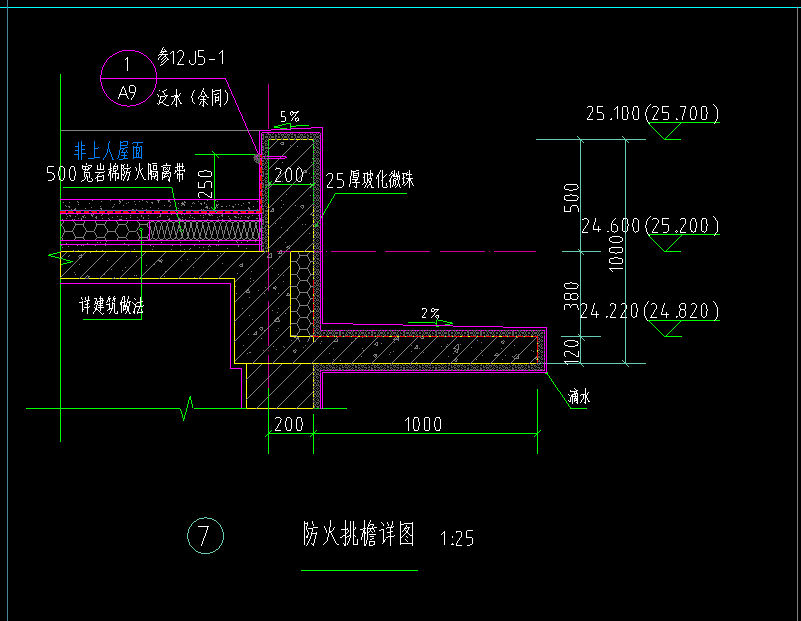Click elevation text 24.600(25.200)

click(x=650, y=225)
